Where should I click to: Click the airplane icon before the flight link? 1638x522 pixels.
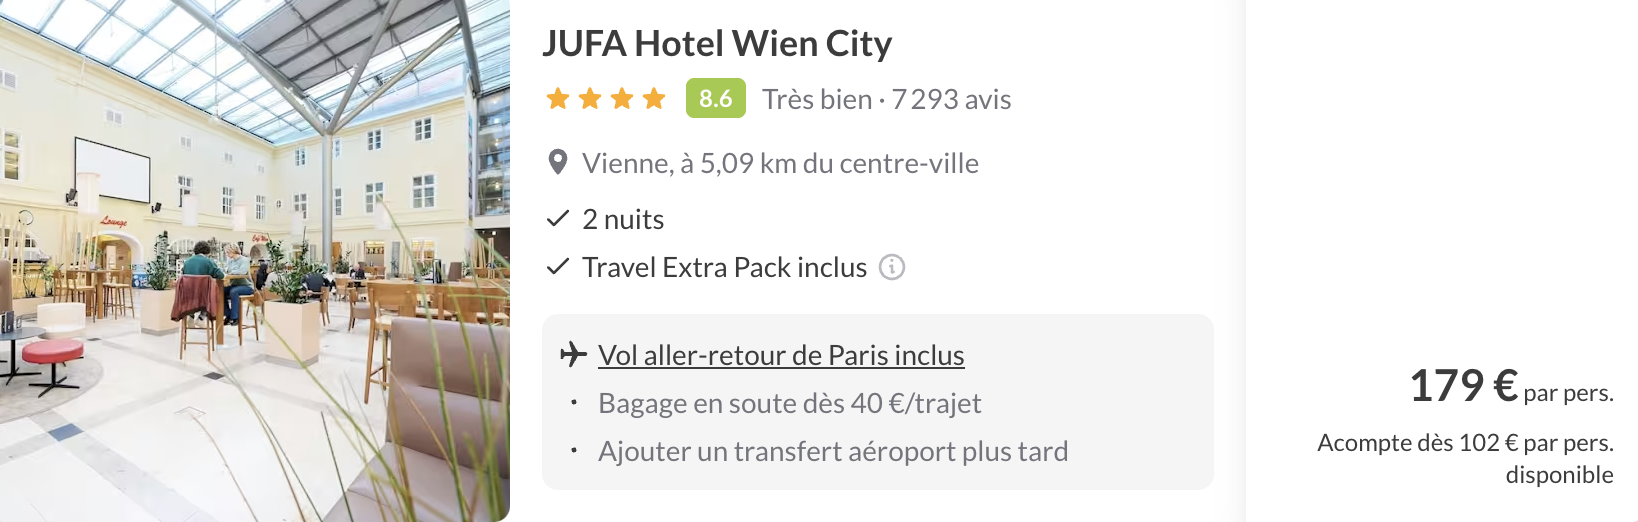[573, 354]
